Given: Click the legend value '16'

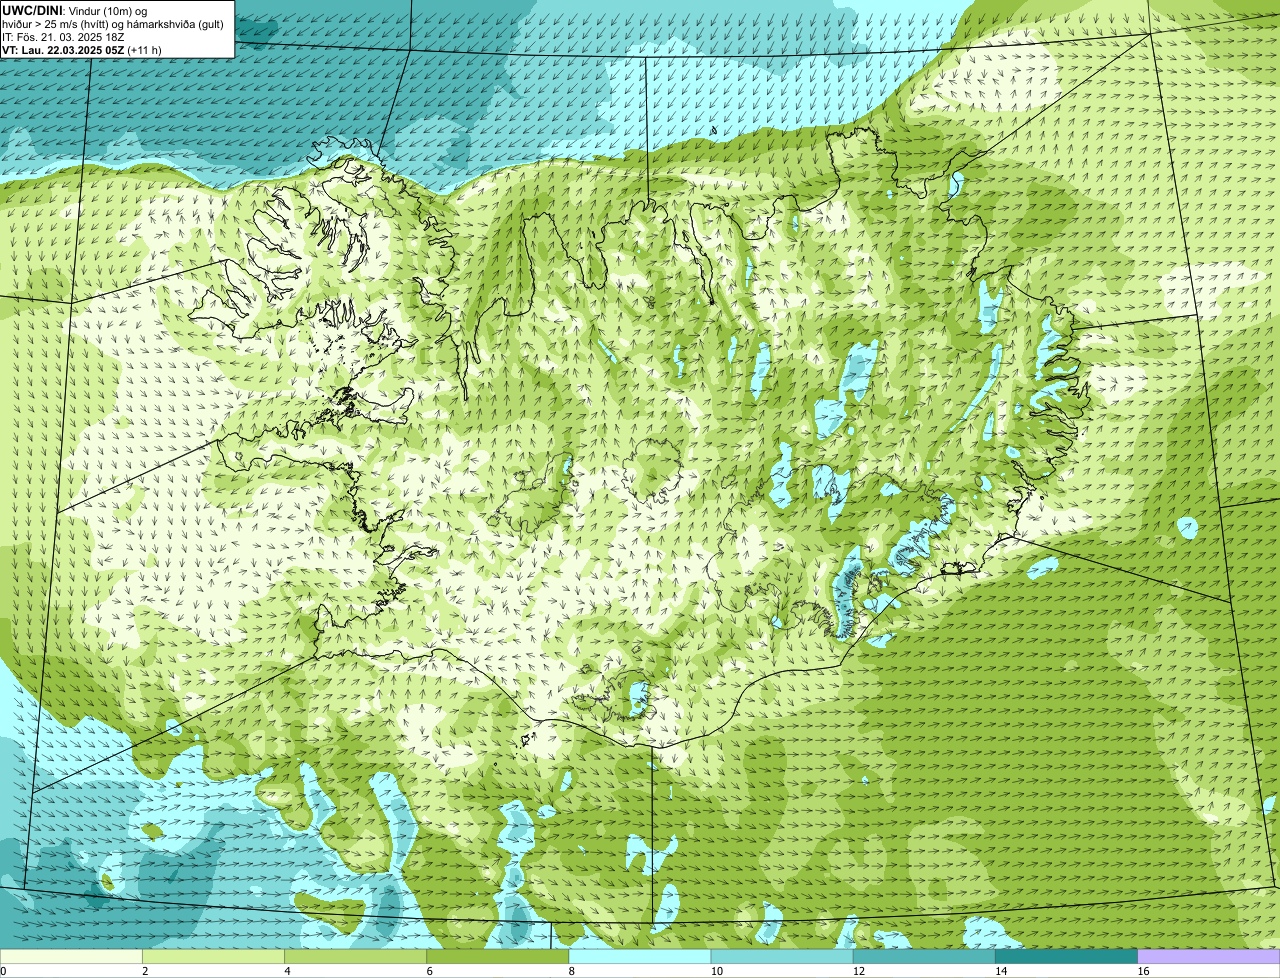Looking at the screenshot, I should click(1143, 971).
